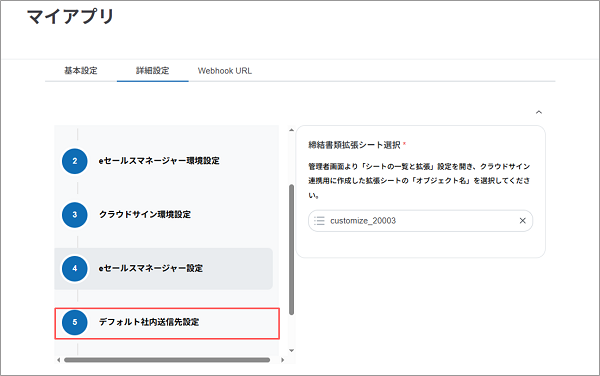The image size is (600, 376).
Task: Click the step 3 number circle icon
Action: coord(75,215)
